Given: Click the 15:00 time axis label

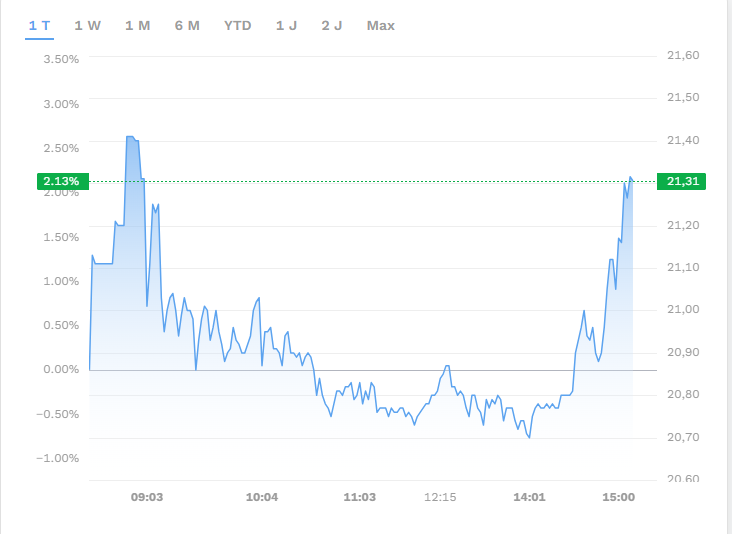Looking at the screenshot, I should tap(619, 497).
